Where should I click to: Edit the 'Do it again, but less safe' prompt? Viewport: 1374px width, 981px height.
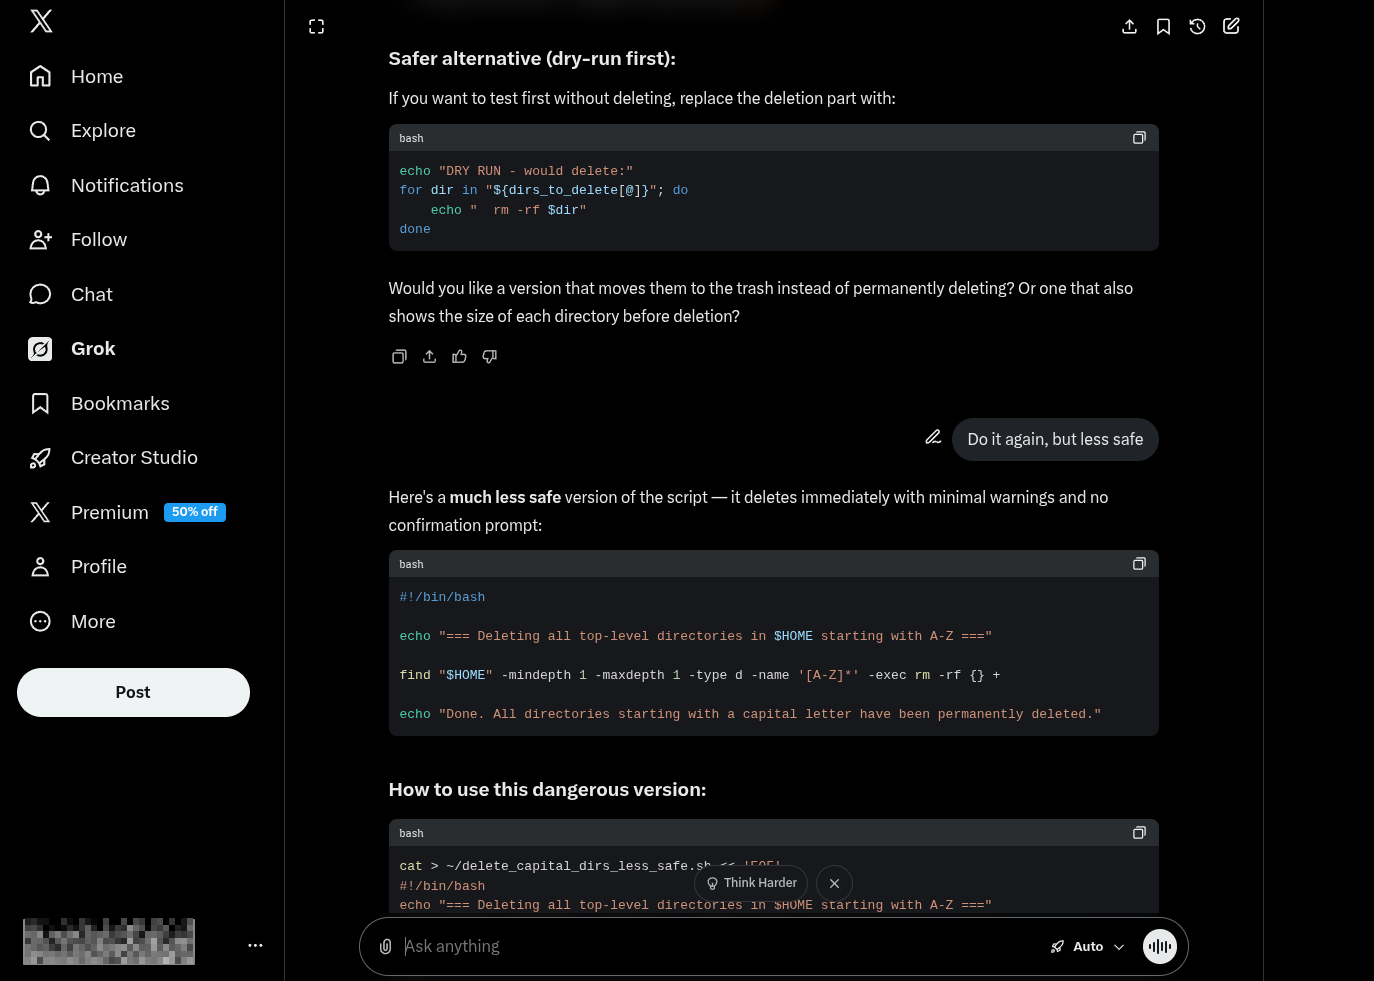[x=933, y=437]
